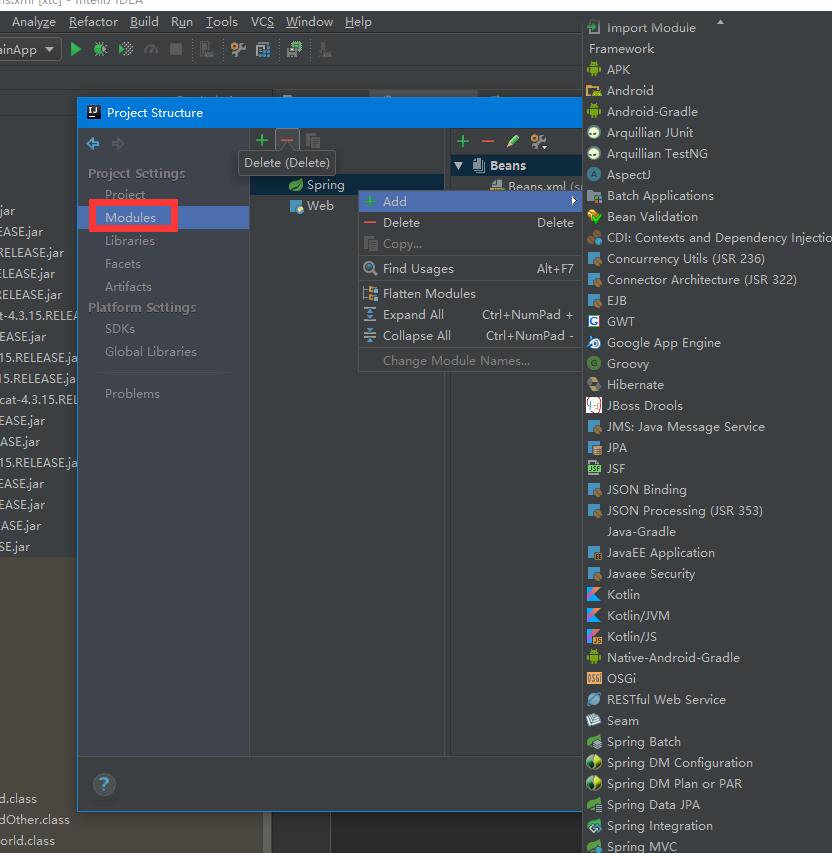Viewport: 832px width, 853px height.
Task: Open the Window menu
Action: (x=309, y=22)
